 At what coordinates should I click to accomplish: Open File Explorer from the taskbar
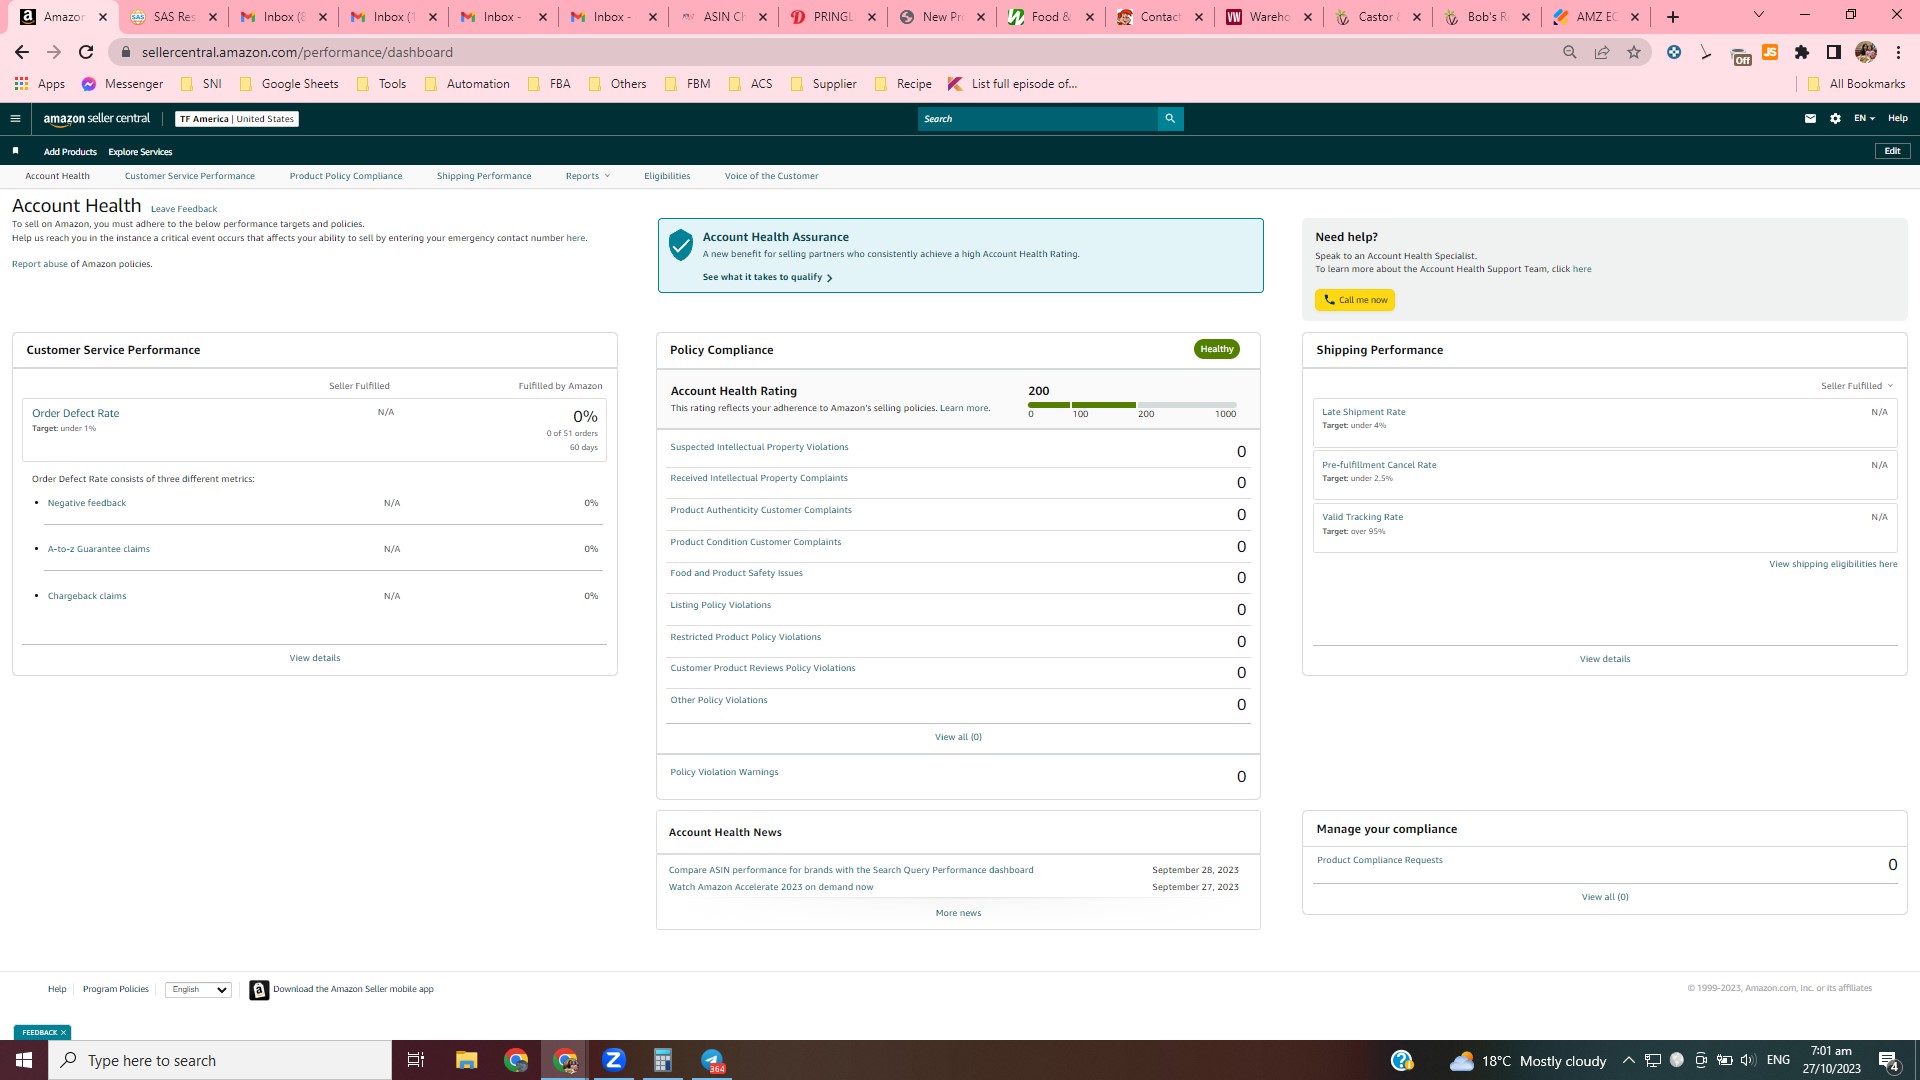click(466, 1060)
